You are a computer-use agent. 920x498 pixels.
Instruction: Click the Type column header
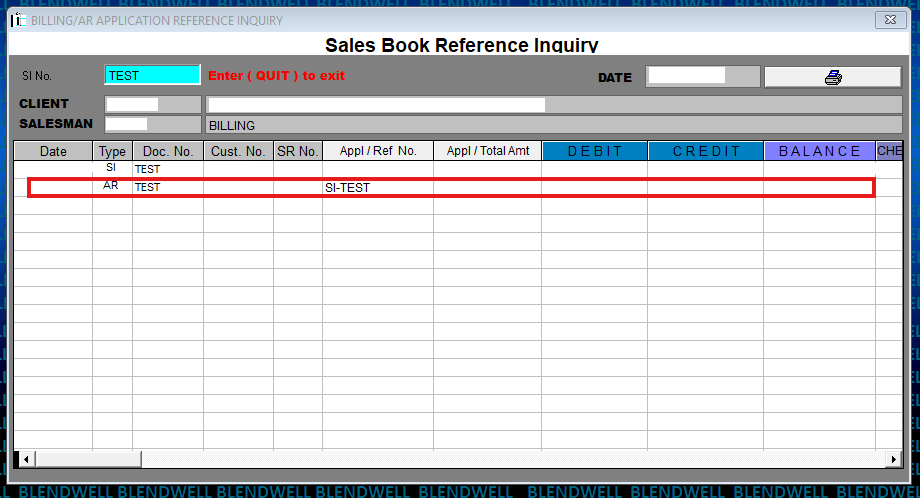(x=112, y=151)
